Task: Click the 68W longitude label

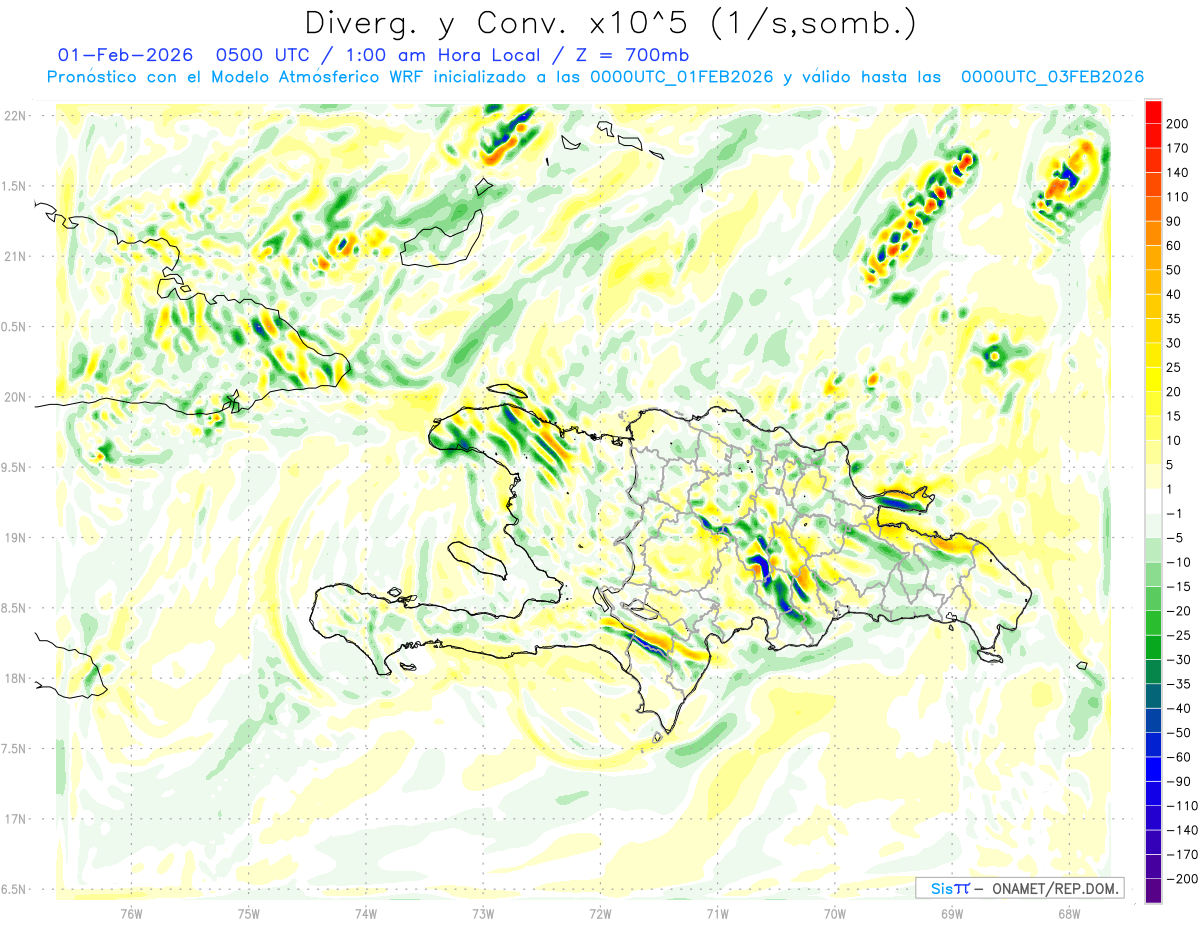Action: pos(1068,914)
